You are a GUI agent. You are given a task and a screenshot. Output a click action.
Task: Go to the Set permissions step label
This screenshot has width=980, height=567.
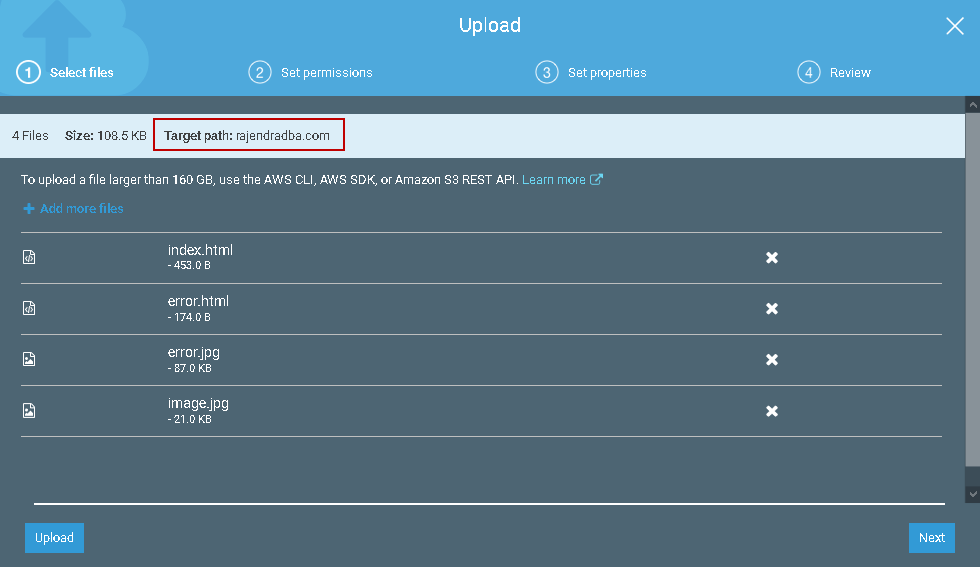tap(326, 73)
